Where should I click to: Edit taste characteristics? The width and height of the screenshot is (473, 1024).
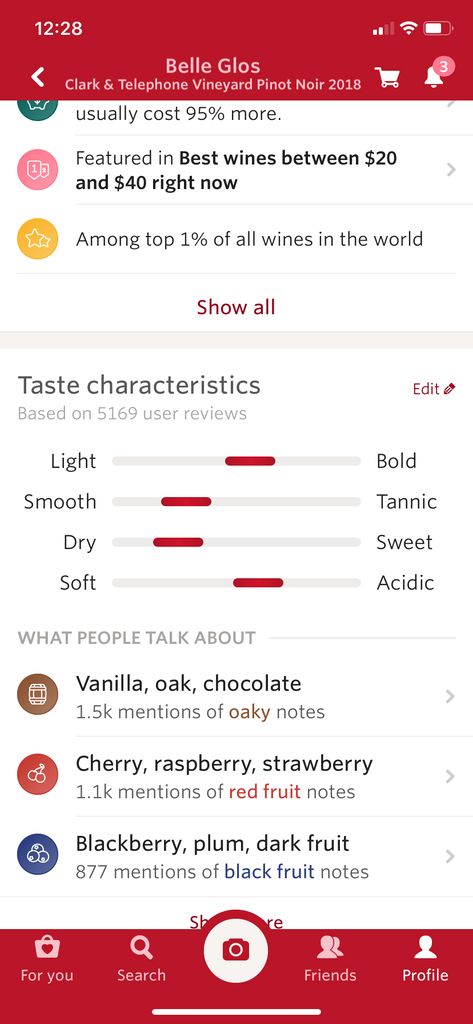pyautogui.click(x=434, y=389)
